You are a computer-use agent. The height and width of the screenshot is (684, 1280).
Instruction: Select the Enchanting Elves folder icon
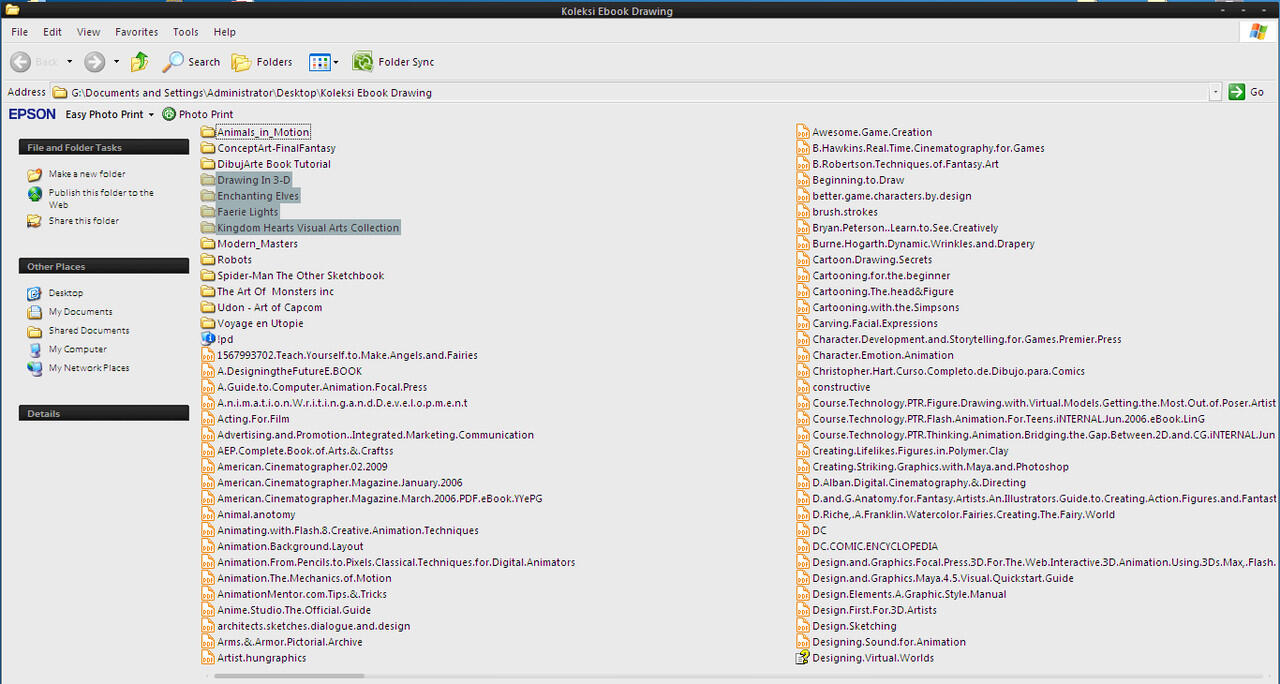point(208,196)
